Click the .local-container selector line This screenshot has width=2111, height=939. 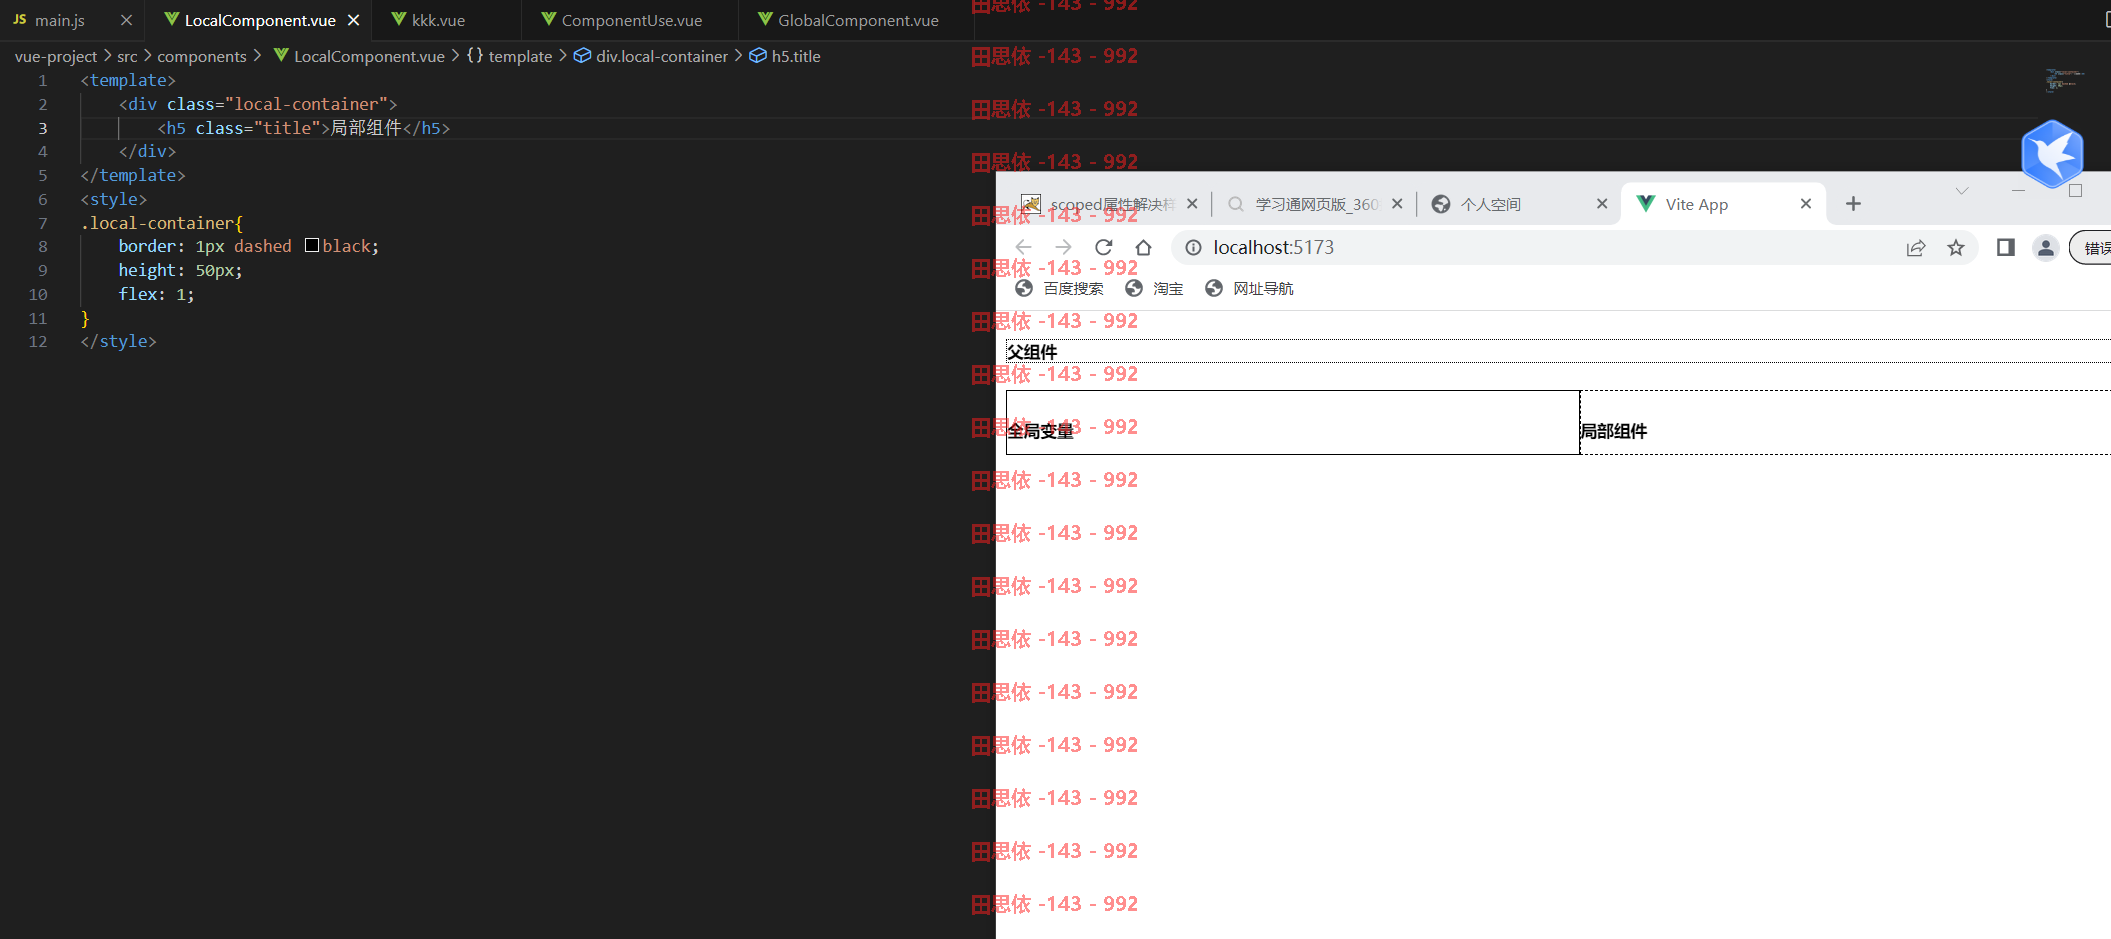161,223
